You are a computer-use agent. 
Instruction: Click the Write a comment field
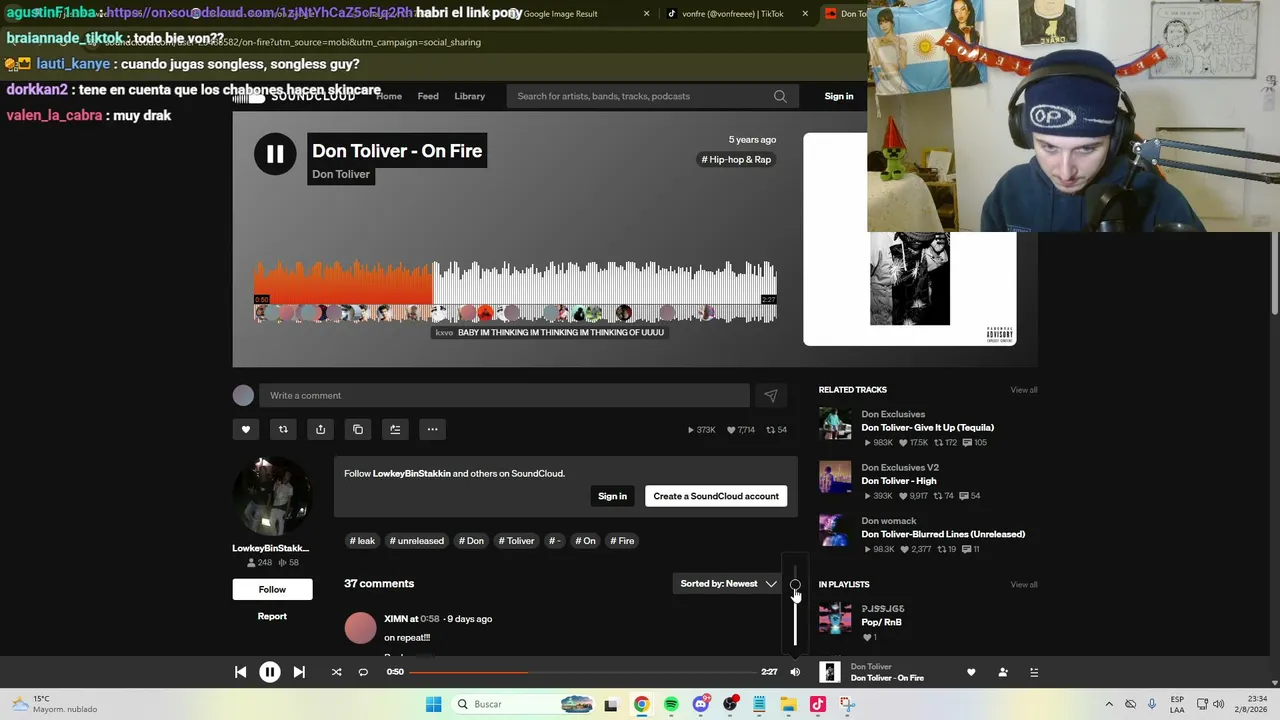point(504,396)
